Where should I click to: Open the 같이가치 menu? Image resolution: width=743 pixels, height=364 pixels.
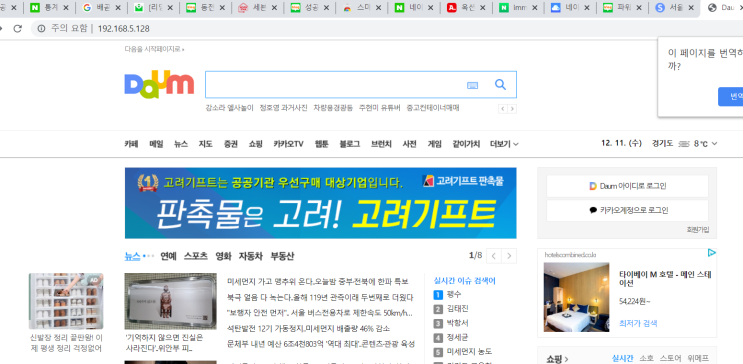466,144
